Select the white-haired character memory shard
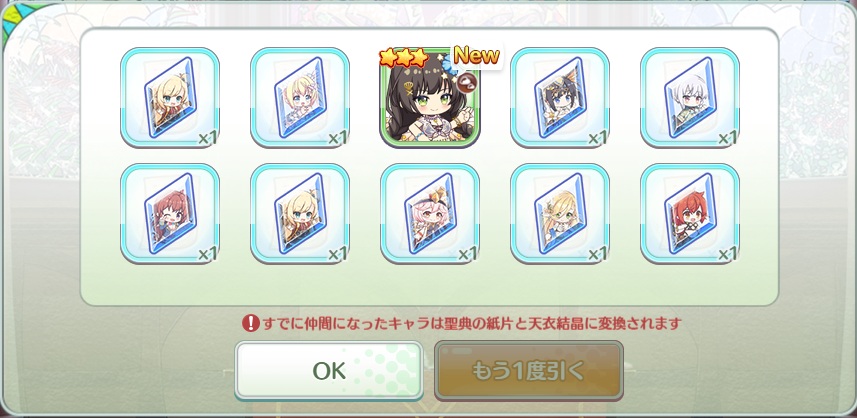This screenshot has height=418, width=857. 690,97
